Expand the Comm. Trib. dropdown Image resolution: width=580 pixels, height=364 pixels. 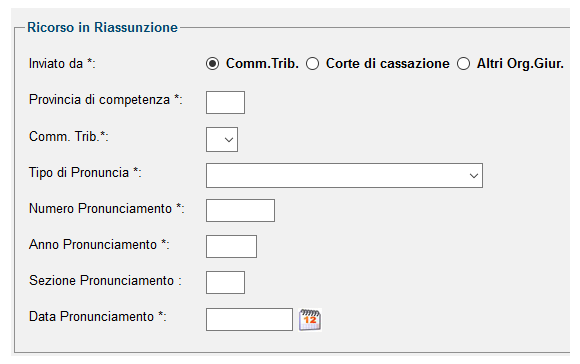point(222,139)
